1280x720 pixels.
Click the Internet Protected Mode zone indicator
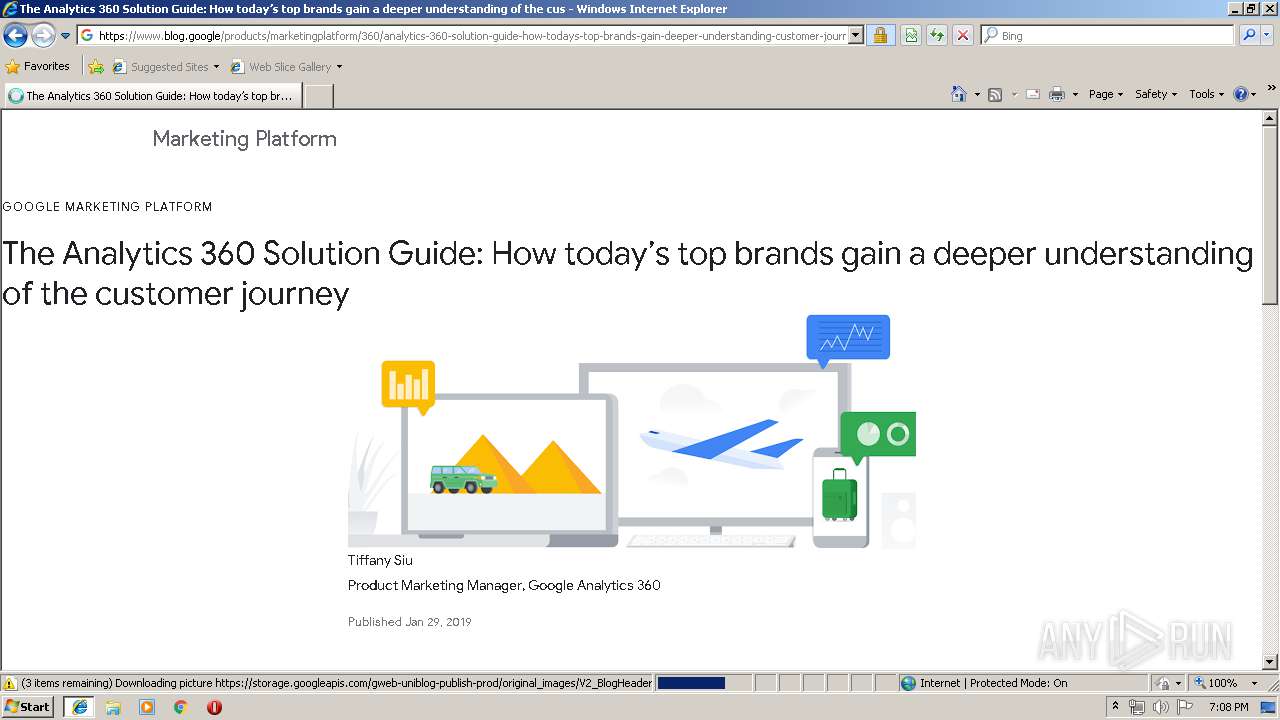point(984,683)
